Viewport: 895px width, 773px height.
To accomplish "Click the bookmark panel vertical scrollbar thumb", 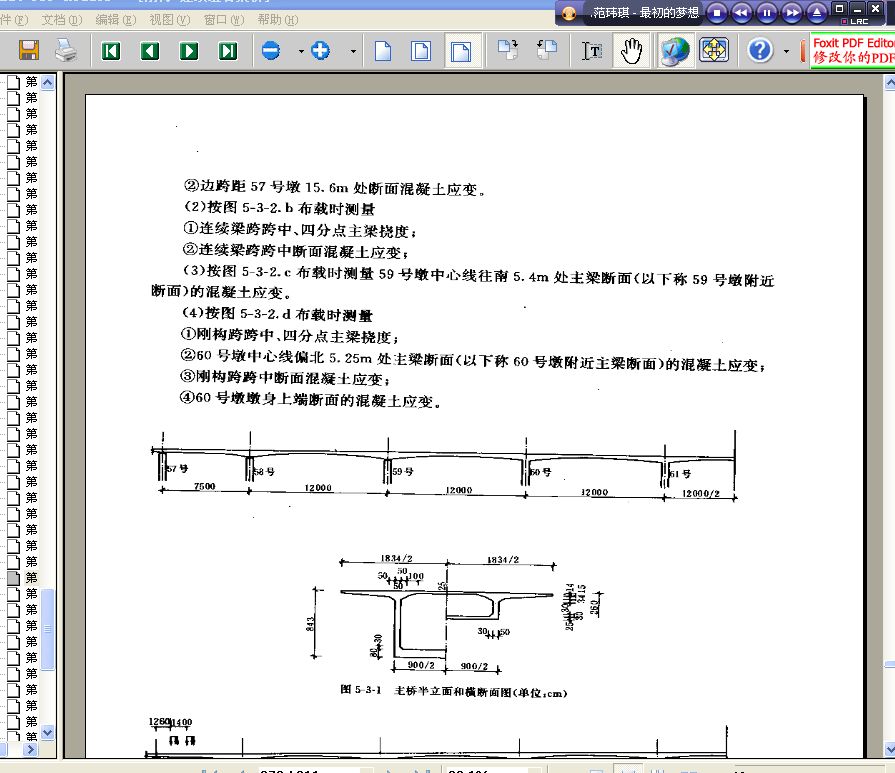I will coord(47,629).
